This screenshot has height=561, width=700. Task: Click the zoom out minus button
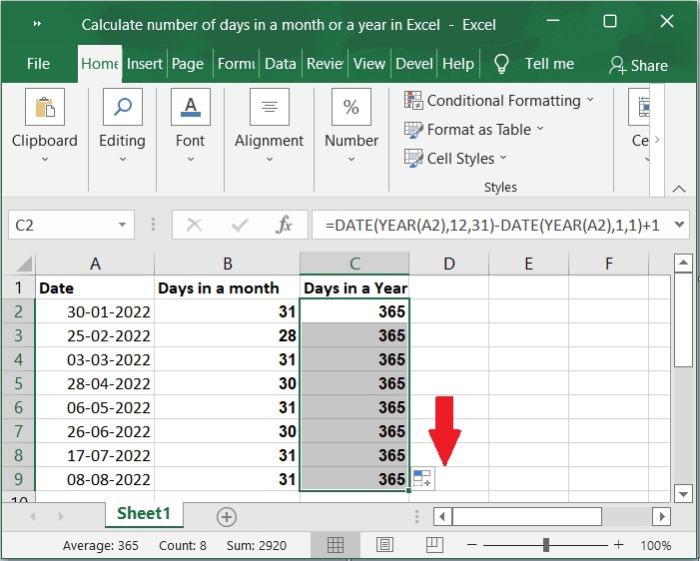click(472, 545)
